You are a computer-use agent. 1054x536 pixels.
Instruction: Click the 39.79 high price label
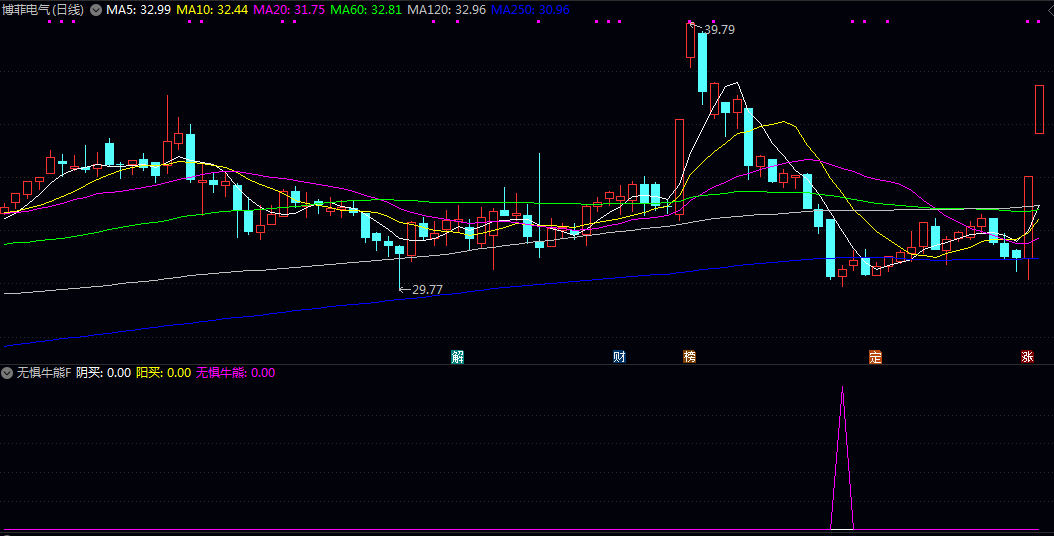pyautogui.click(x=719, y=30)
